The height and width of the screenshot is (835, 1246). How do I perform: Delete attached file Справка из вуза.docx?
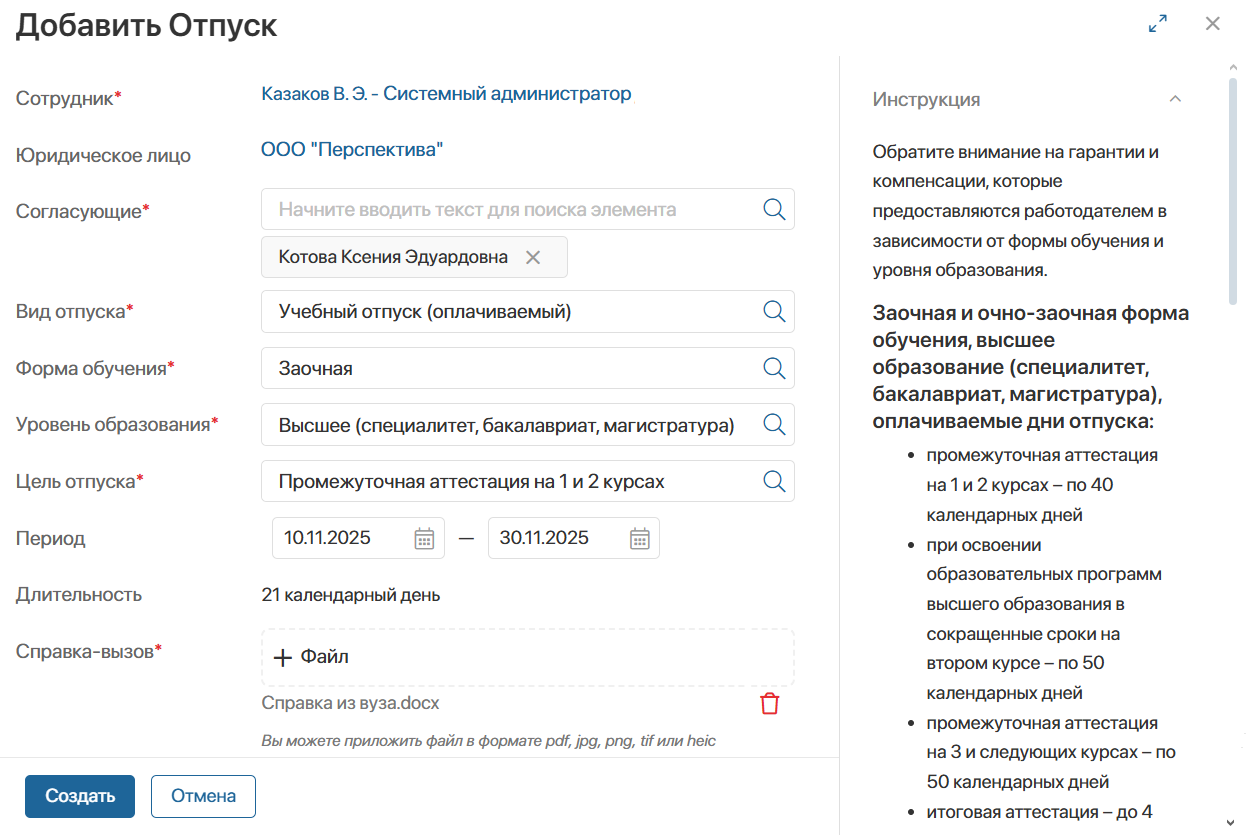click(769, 704)
